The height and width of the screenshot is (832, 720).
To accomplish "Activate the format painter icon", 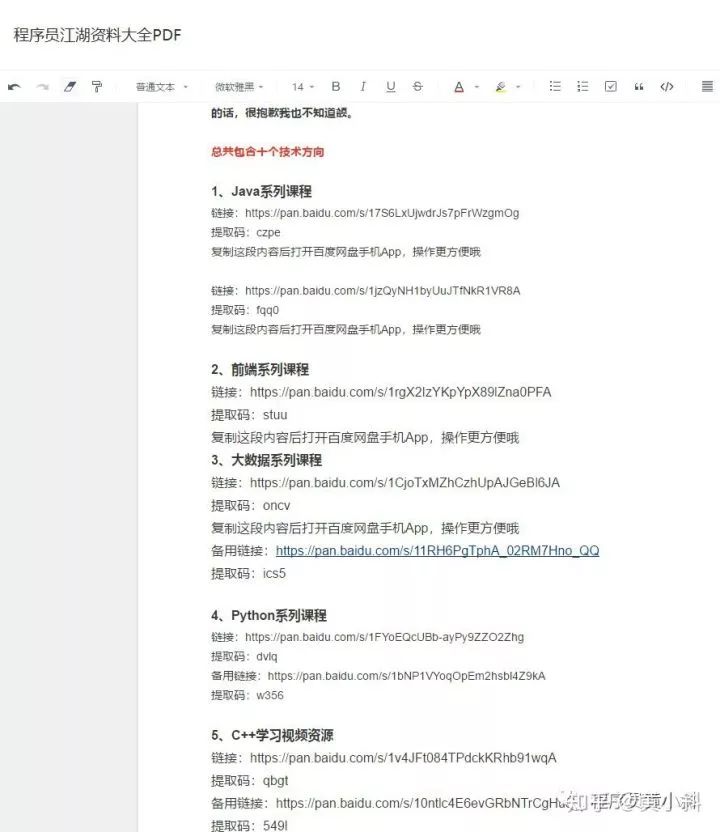I will (x=97, y=86).
